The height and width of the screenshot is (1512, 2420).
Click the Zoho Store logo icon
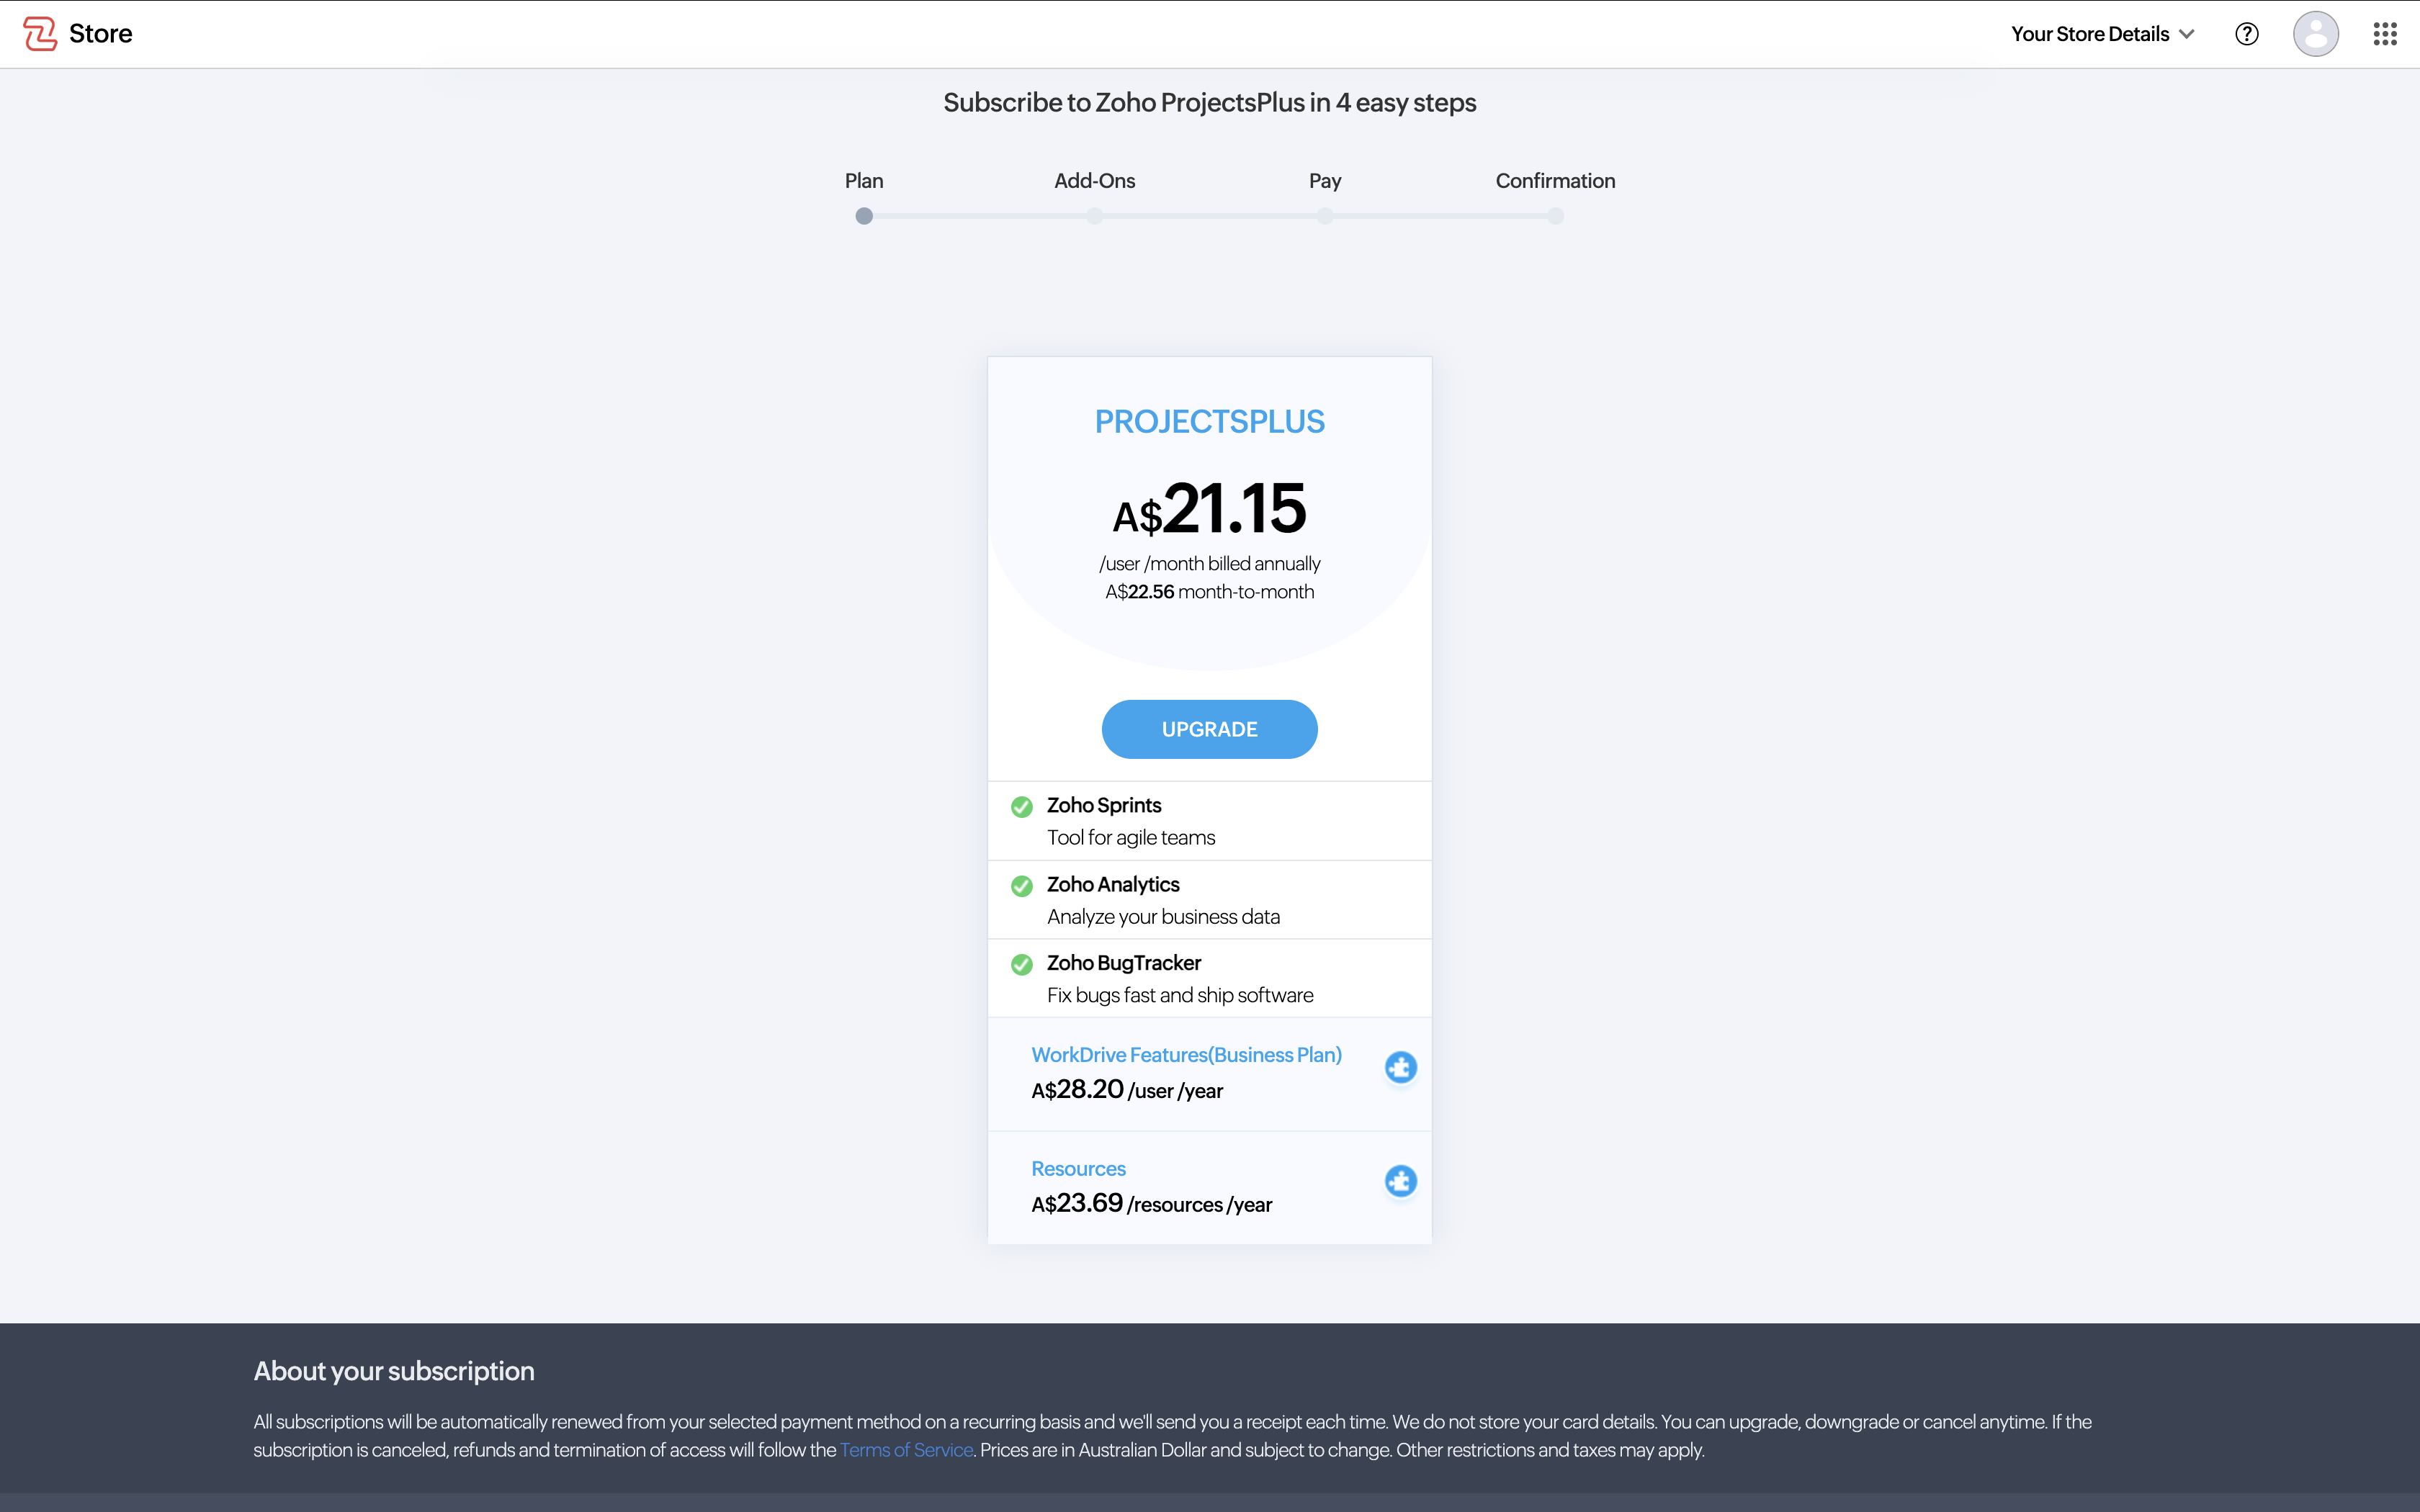tap(40, 33)
